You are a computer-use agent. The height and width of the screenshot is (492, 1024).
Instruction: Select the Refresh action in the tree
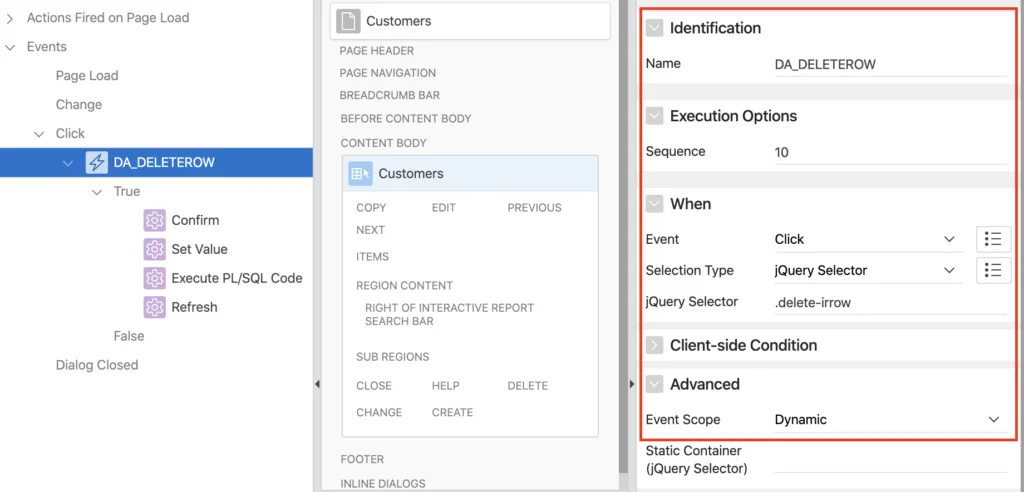[195, 307]
